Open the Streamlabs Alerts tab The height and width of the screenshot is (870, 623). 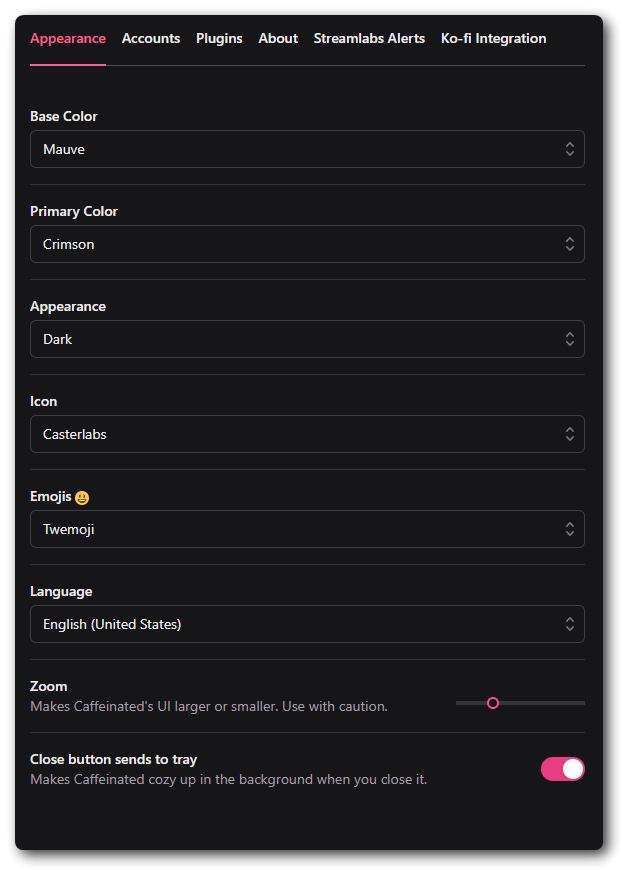click(369, 38)
